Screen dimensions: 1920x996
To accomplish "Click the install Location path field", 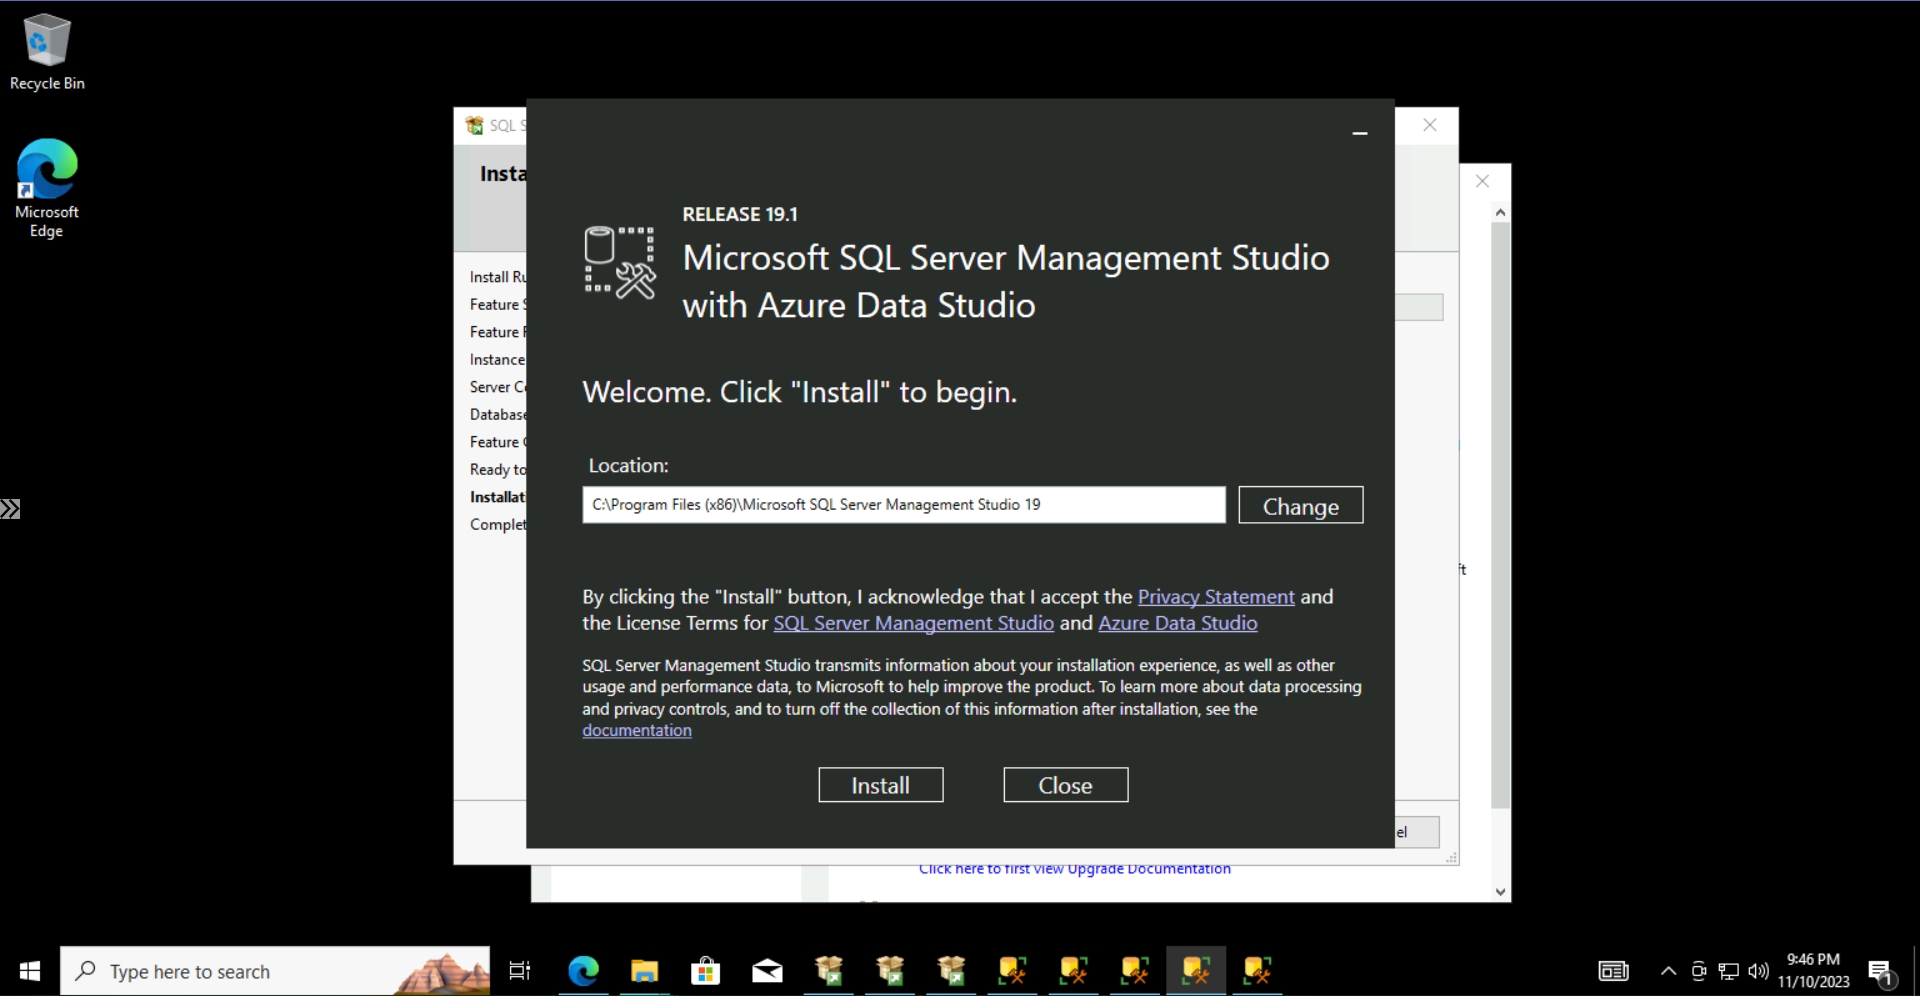I will (903, 505).
